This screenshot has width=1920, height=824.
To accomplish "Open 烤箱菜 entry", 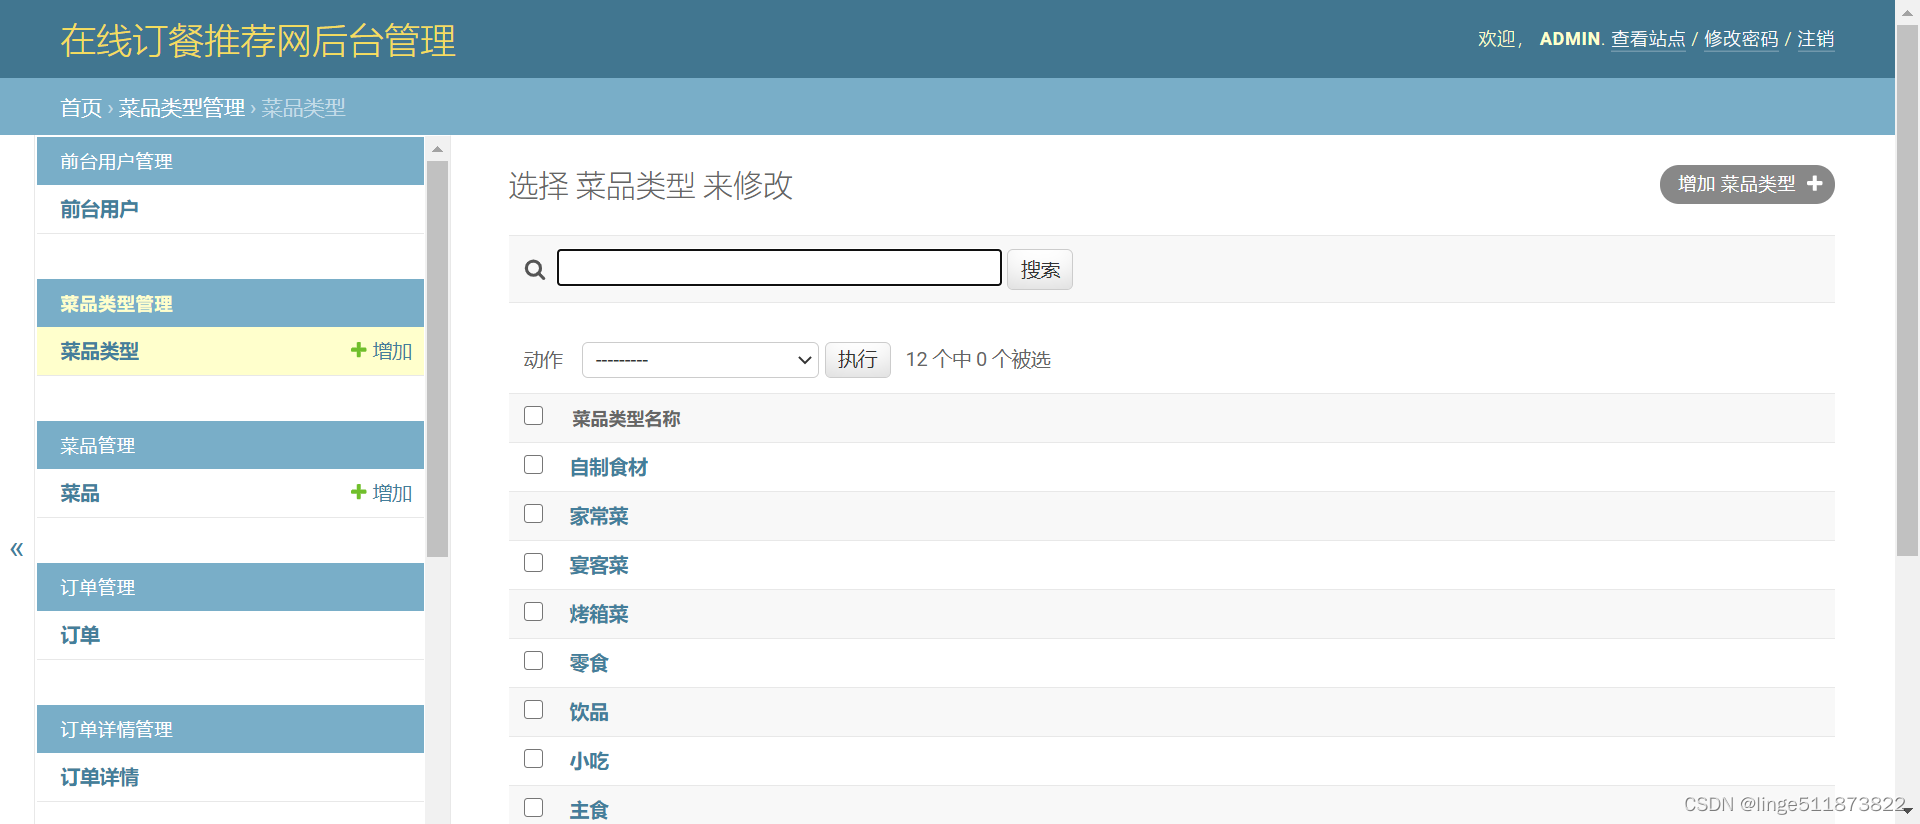I will tap(599, 614).
